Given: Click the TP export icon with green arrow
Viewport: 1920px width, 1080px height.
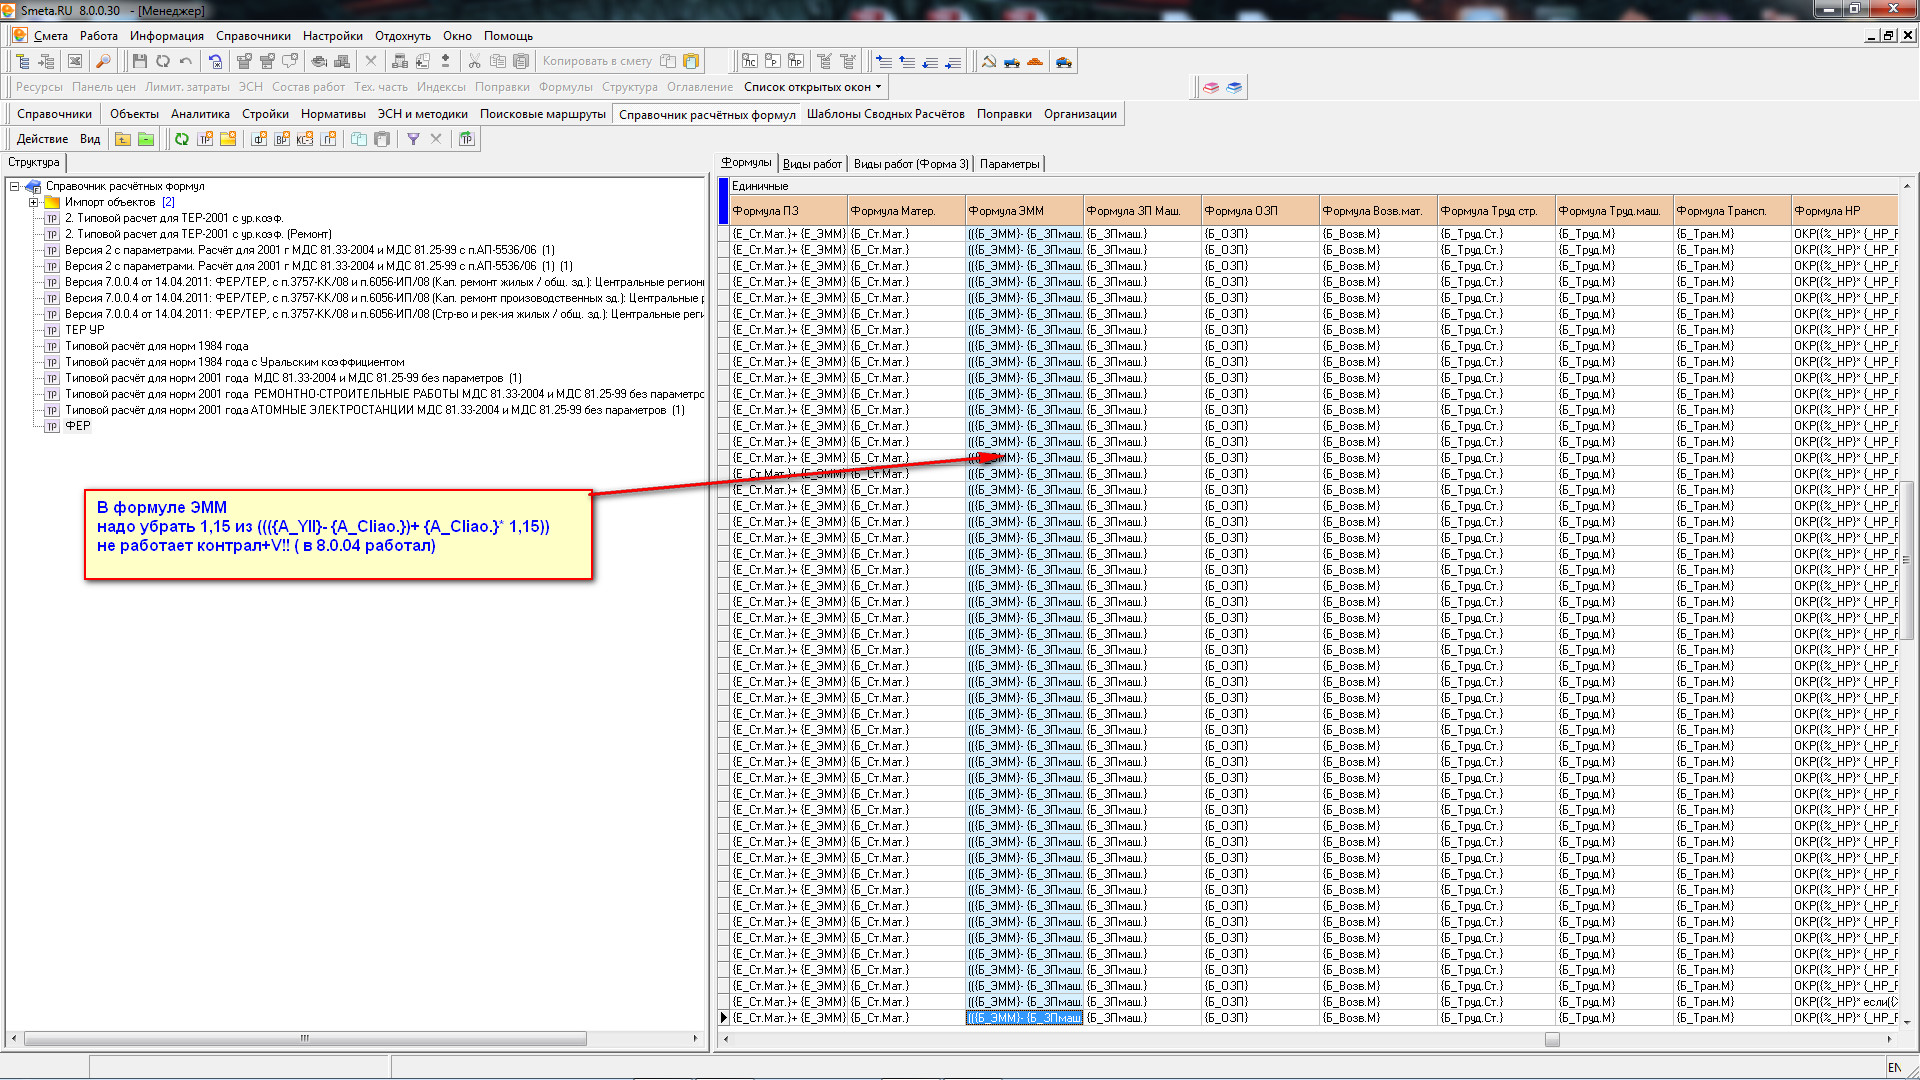Looking at the screenshot, I should [467, 139].
